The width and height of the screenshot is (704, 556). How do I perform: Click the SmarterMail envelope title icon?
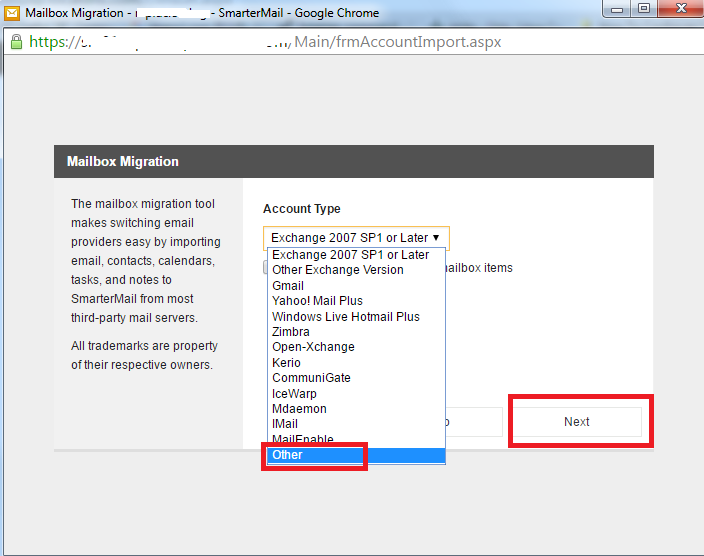[x=12, y=13]
